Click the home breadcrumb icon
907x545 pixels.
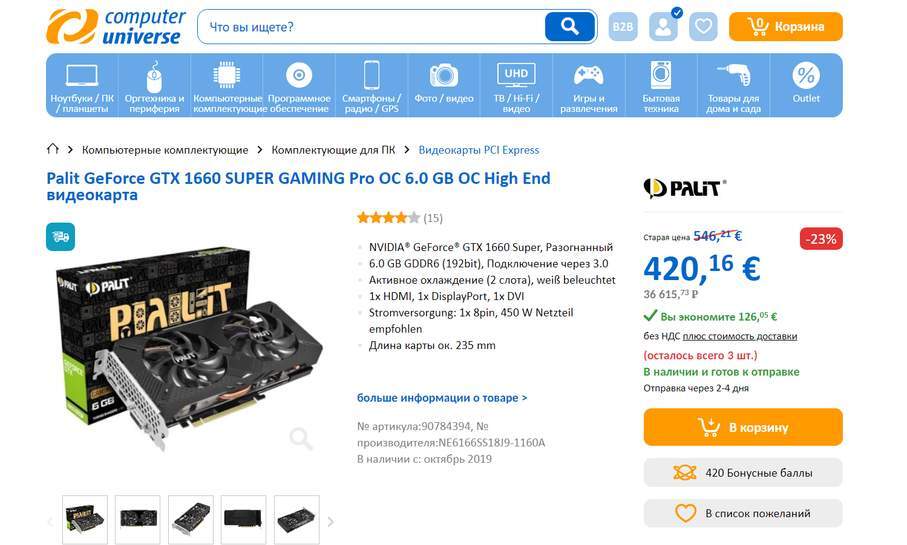coord(53,149)
